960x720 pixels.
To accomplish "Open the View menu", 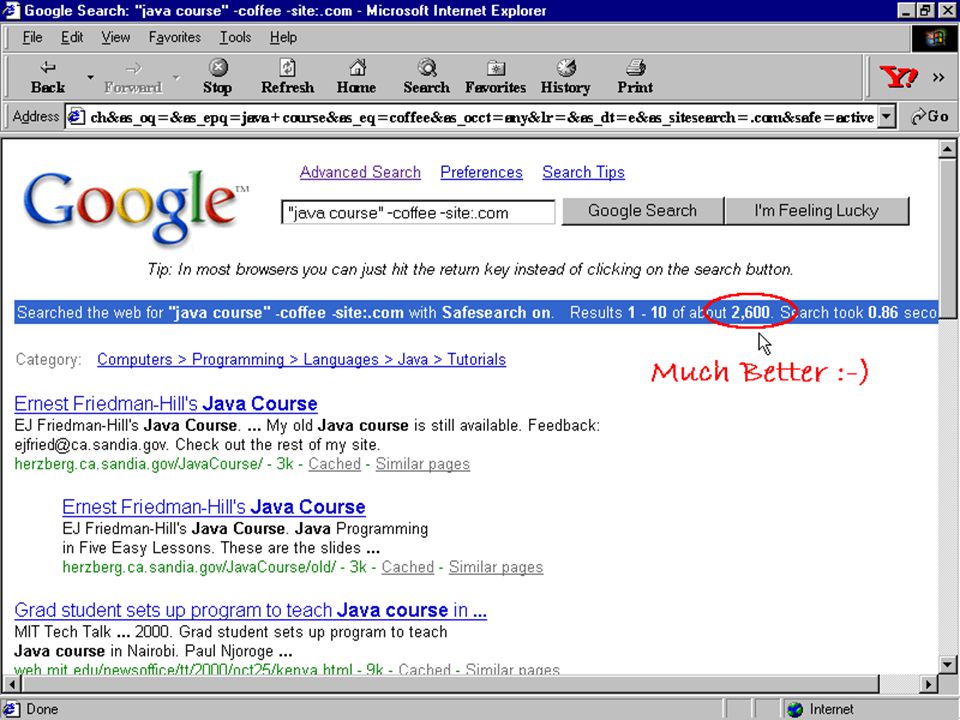I will coord(116,37).
